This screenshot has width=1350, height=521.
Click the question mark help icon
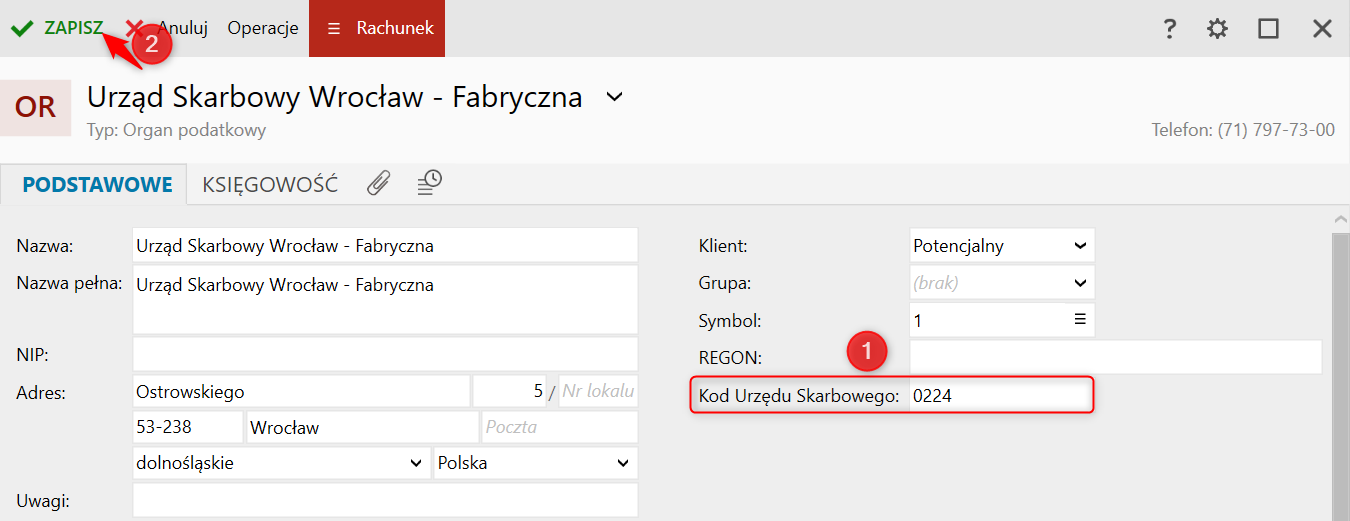pos(1169,29)
